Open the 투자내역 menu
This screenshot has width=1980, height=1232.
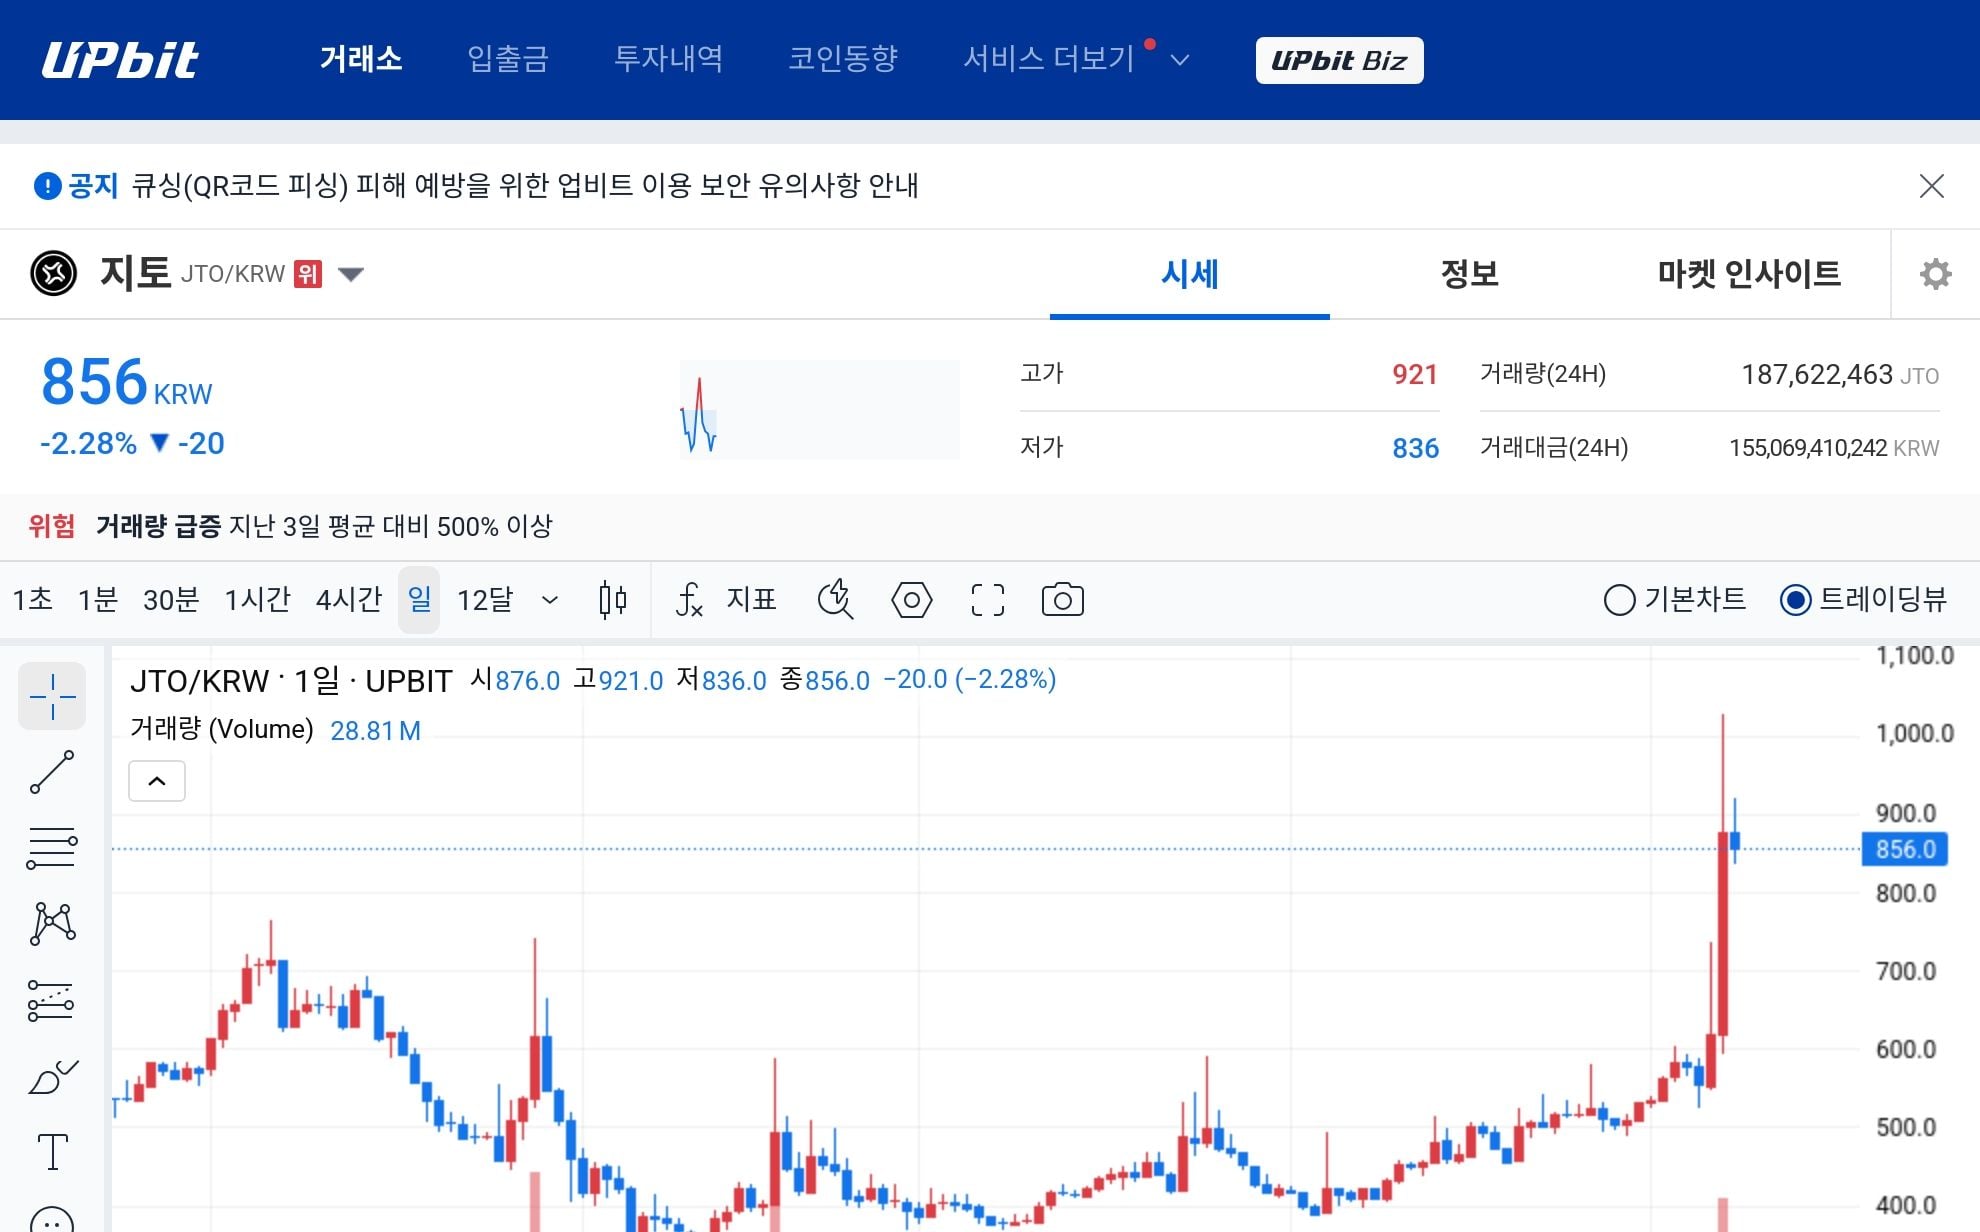coord(668,59)
